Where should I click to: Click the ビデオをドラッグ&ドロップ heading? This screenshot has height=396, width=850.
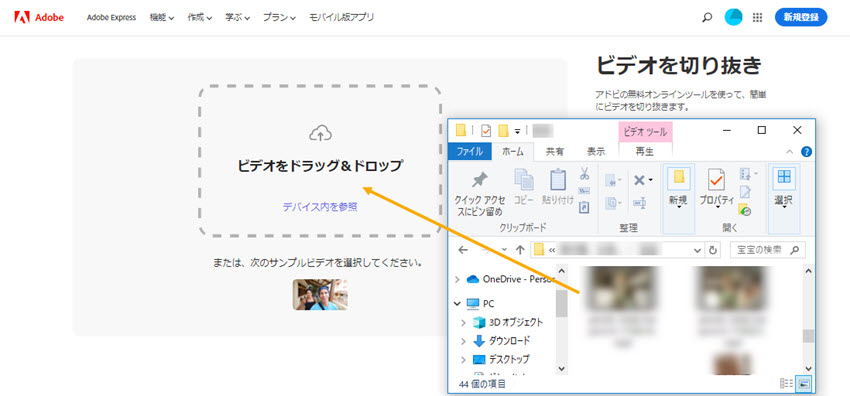320,166
